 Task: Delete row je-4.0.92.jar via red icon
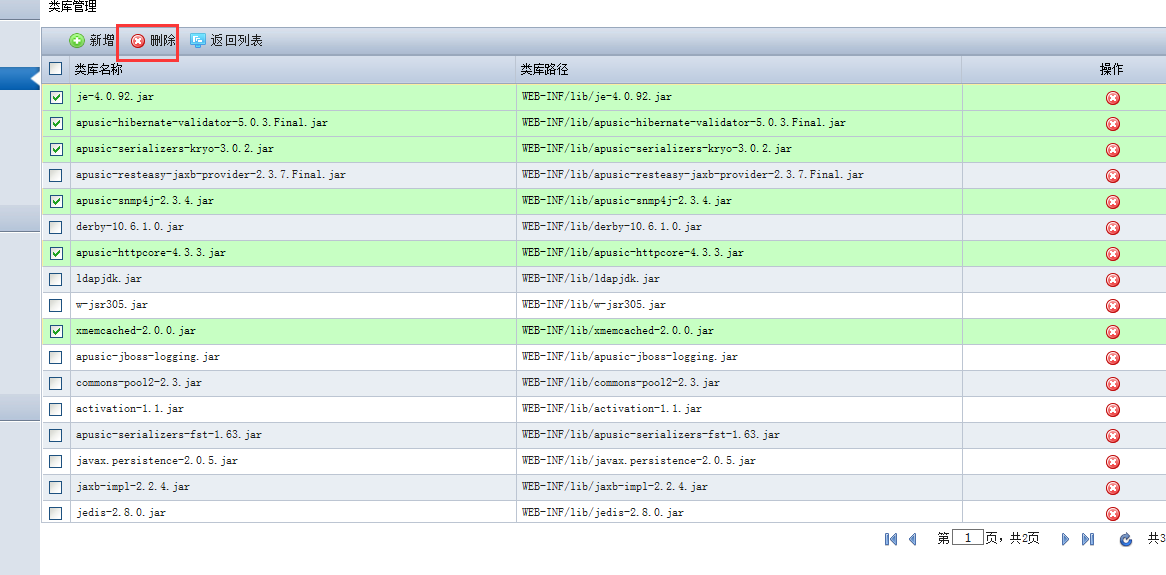click(x=1112, y=97)
